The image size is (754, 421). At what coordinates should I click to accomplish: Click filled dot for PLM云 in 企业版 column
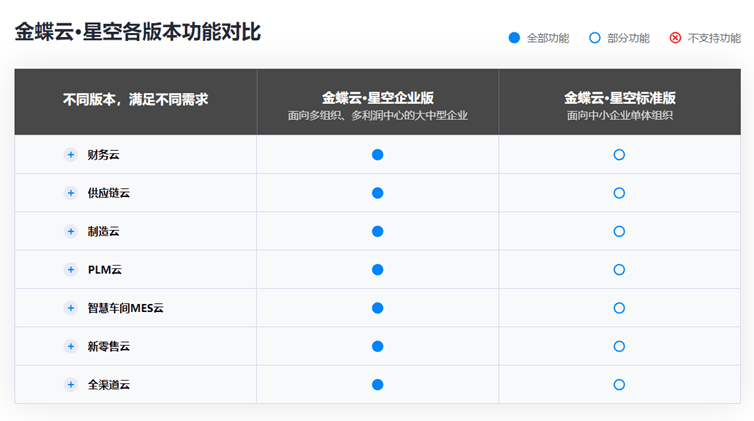point(377,270)
